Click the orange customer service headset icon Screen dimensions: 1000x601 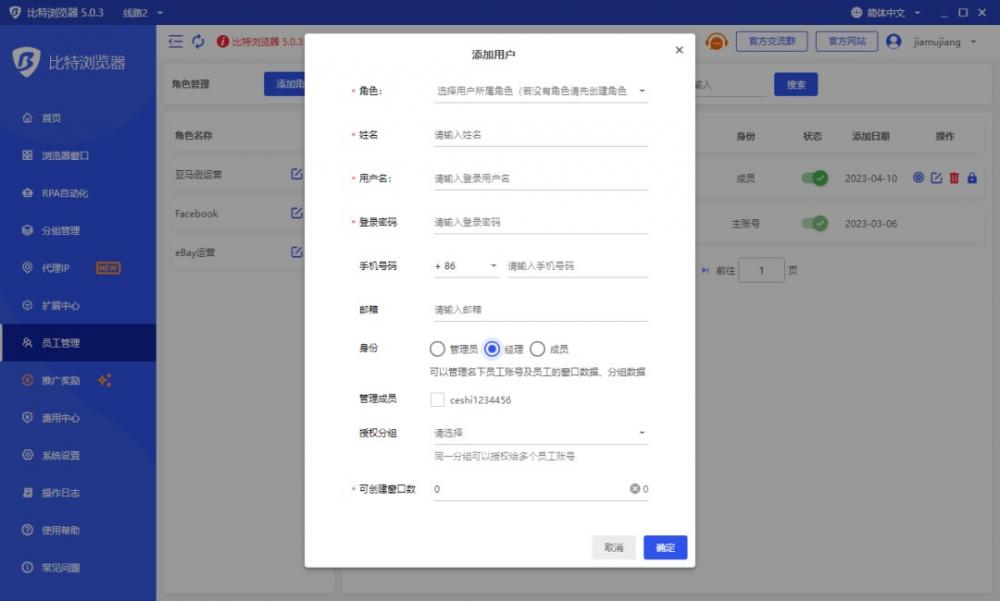716,42
